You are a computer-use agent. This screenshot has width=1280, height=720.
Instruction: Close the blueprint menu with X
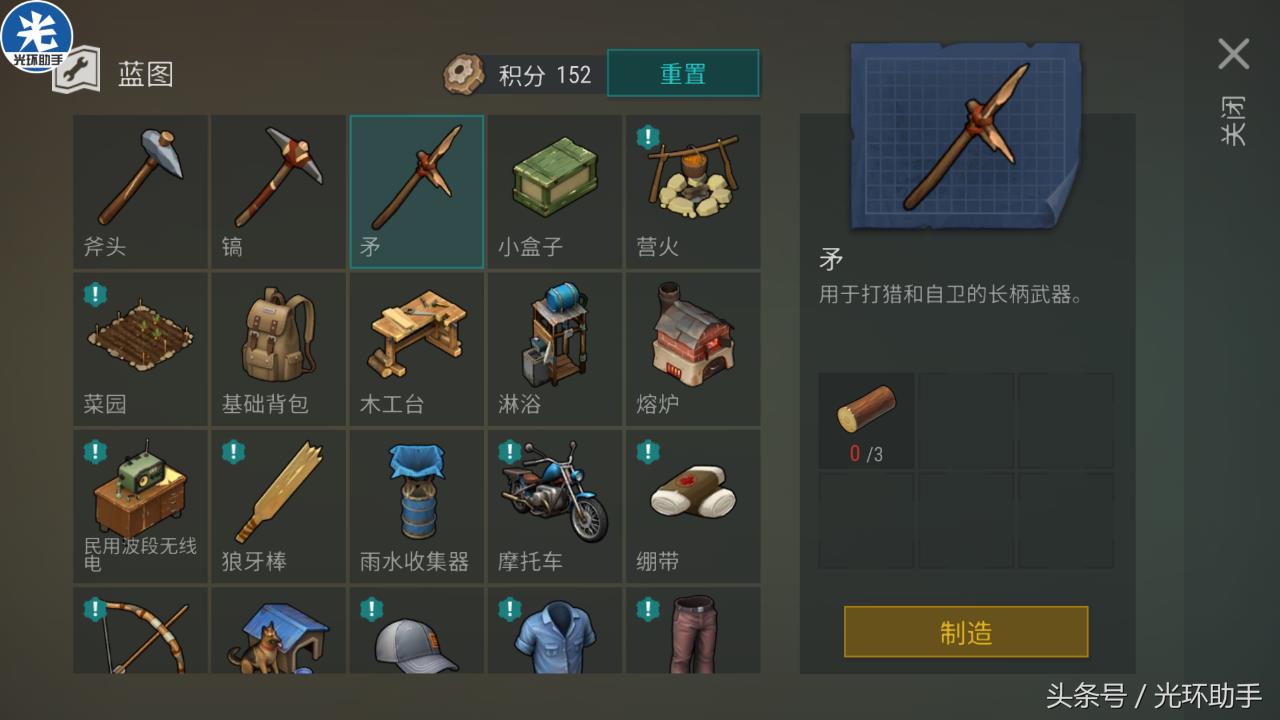[x=1233, y=54]
